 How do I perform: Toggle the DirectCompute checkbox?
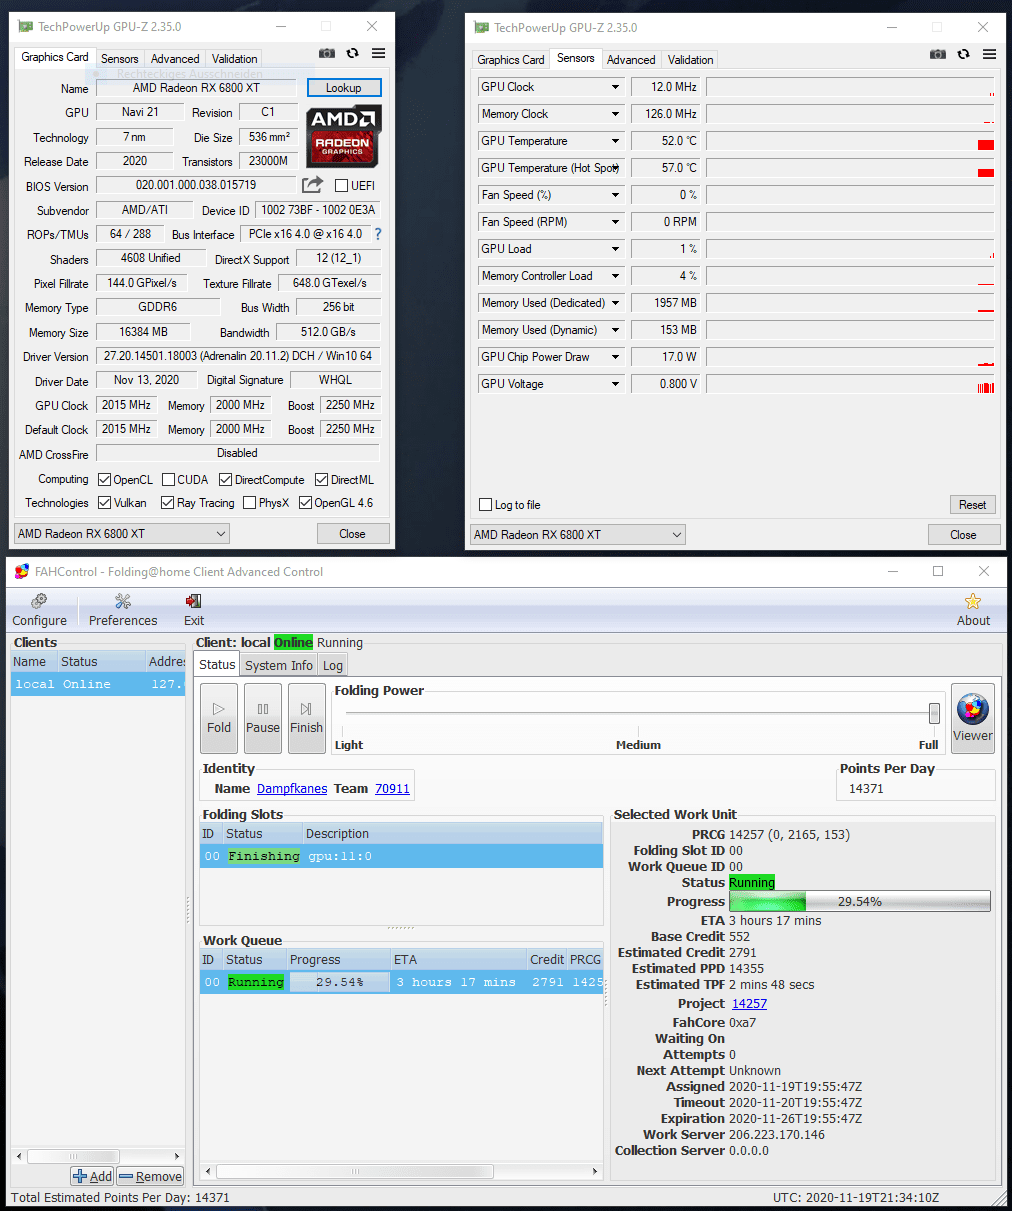pos(225,480)
